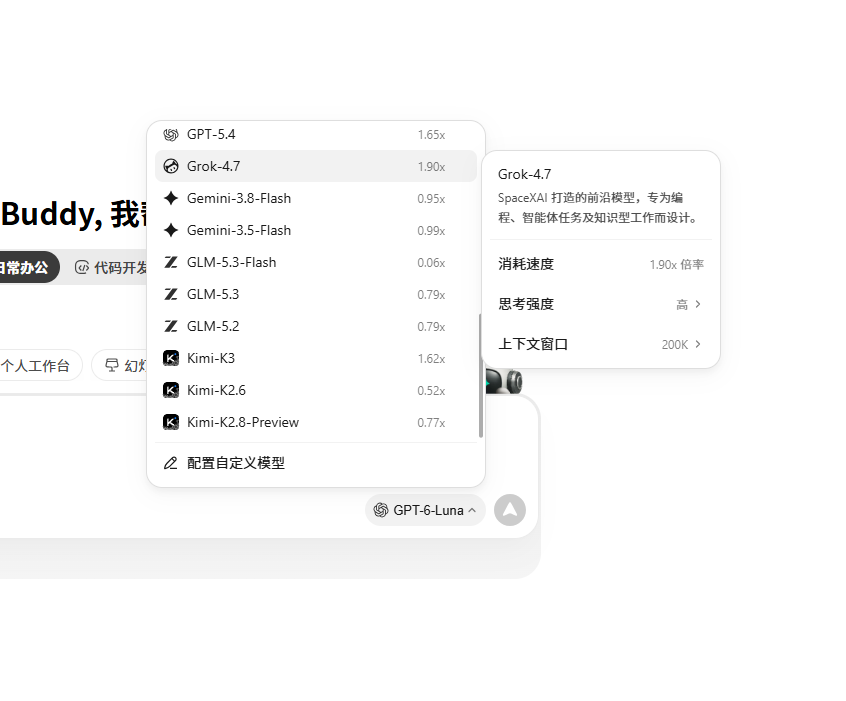
Task: Select the Grok-4.7 model
Action: [316, 166]
